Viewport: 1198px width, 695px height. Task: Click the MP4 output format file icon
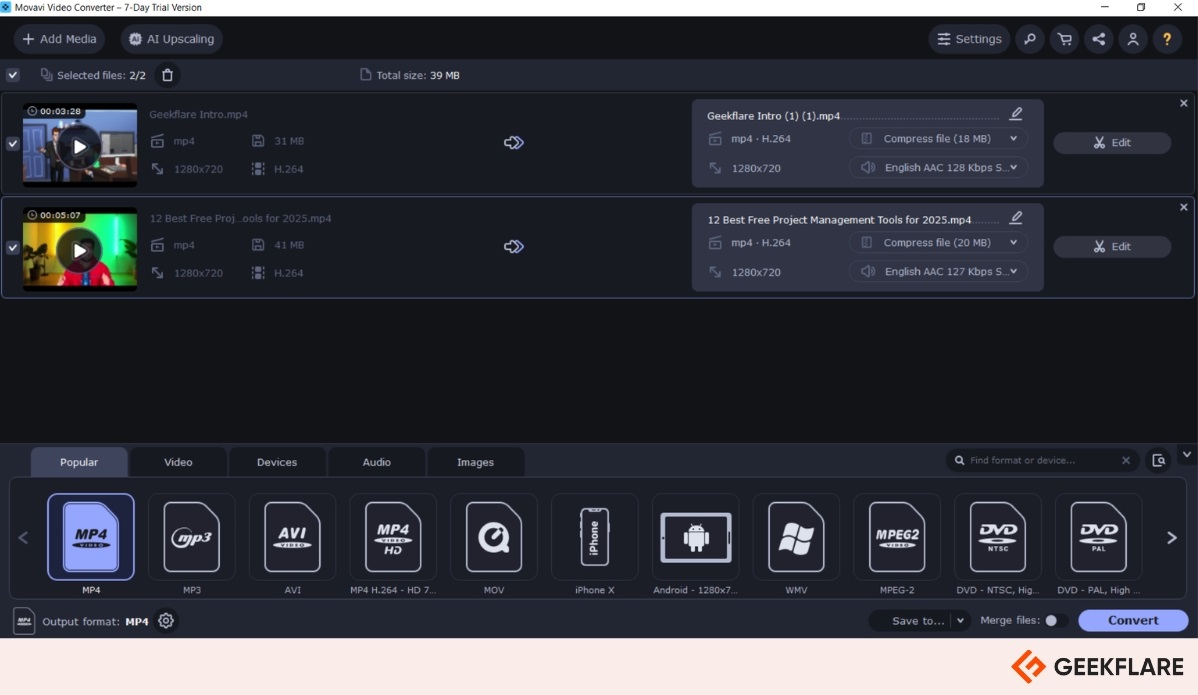(x=24, y=621)
